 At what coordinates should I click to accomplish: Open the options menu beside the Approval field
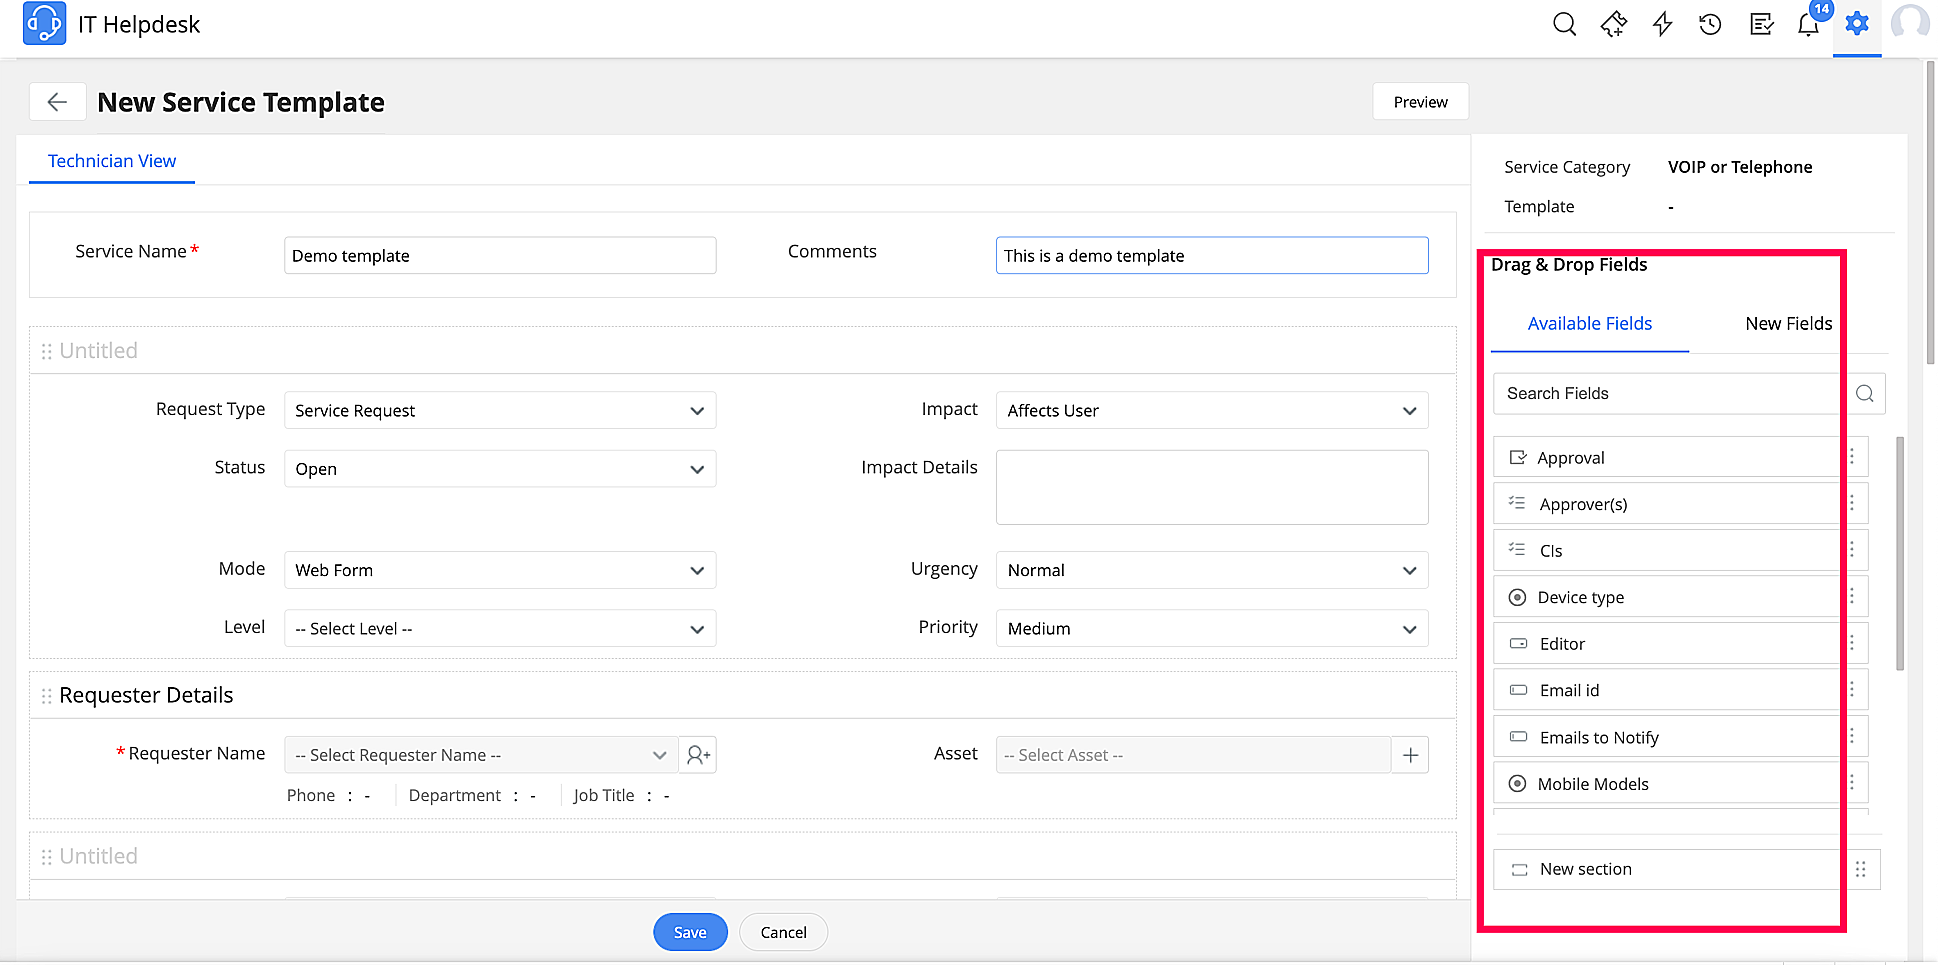(1851, 457)
